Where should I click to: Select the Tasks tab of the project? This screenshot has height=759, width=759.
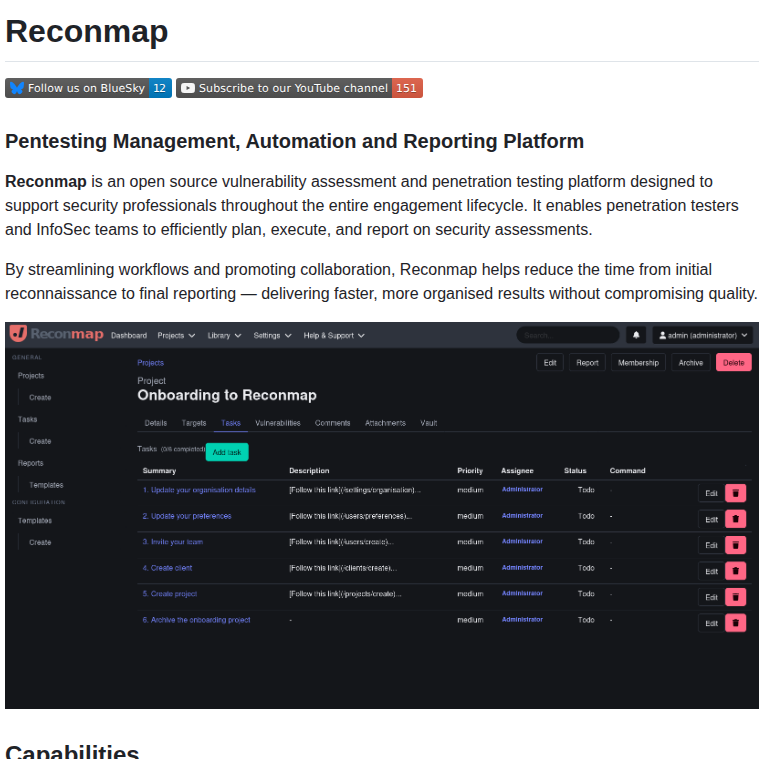(x=231, y=423)
